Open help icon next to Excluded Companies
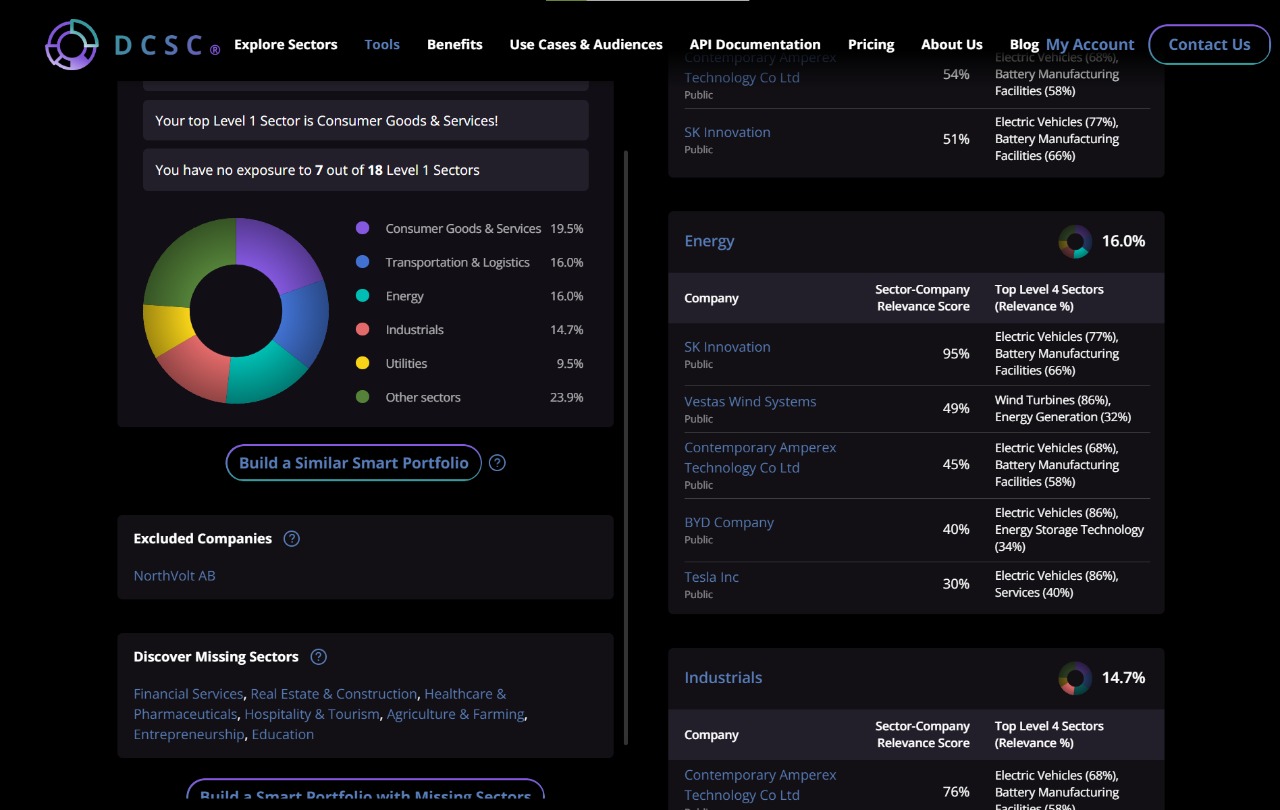Viewport: 1280px width, 810px height. click(291, 538)
